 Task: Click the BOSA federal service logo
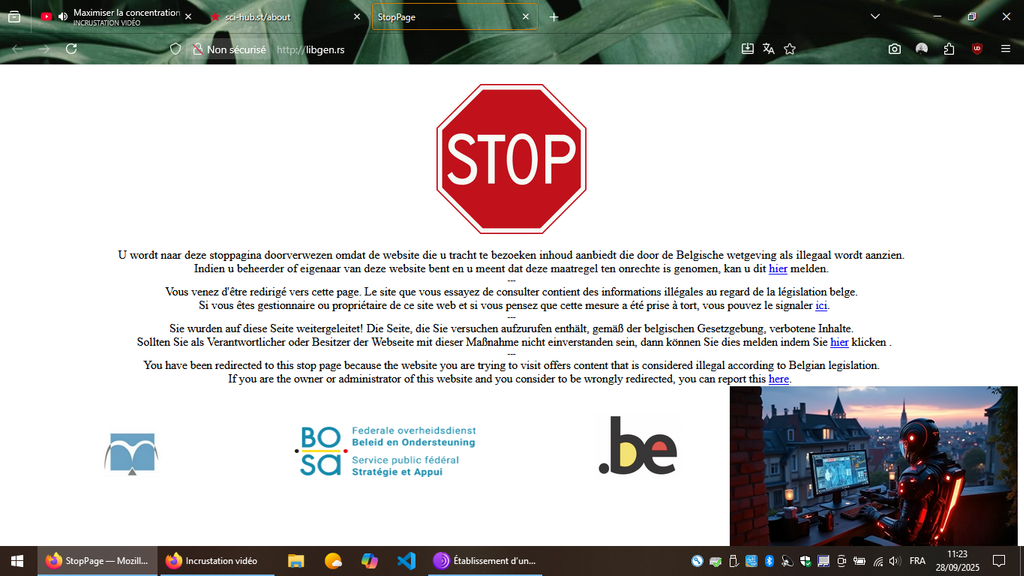coord(385,451)
